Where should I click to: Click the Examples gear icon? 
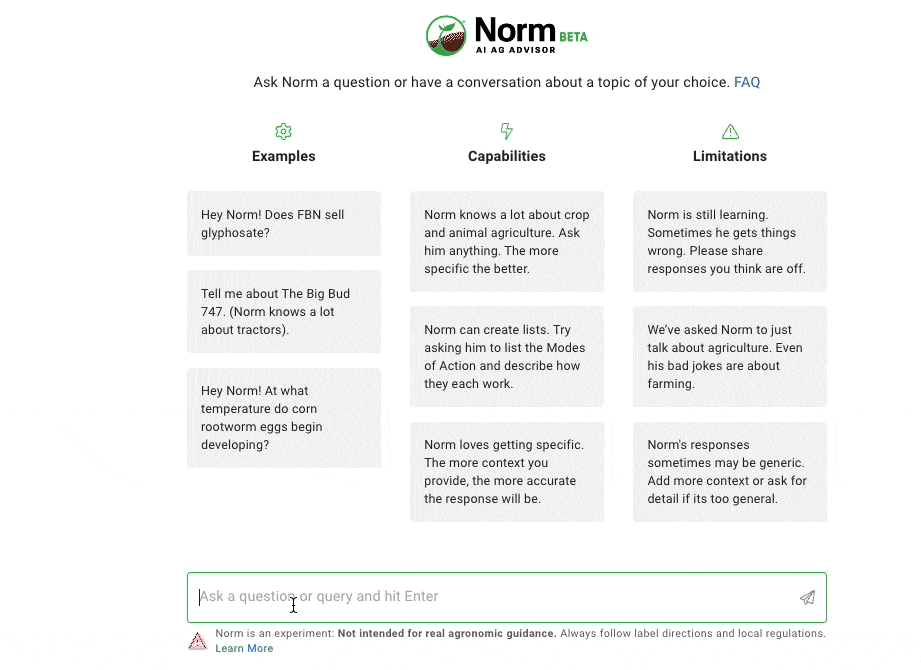pos(283,132)
